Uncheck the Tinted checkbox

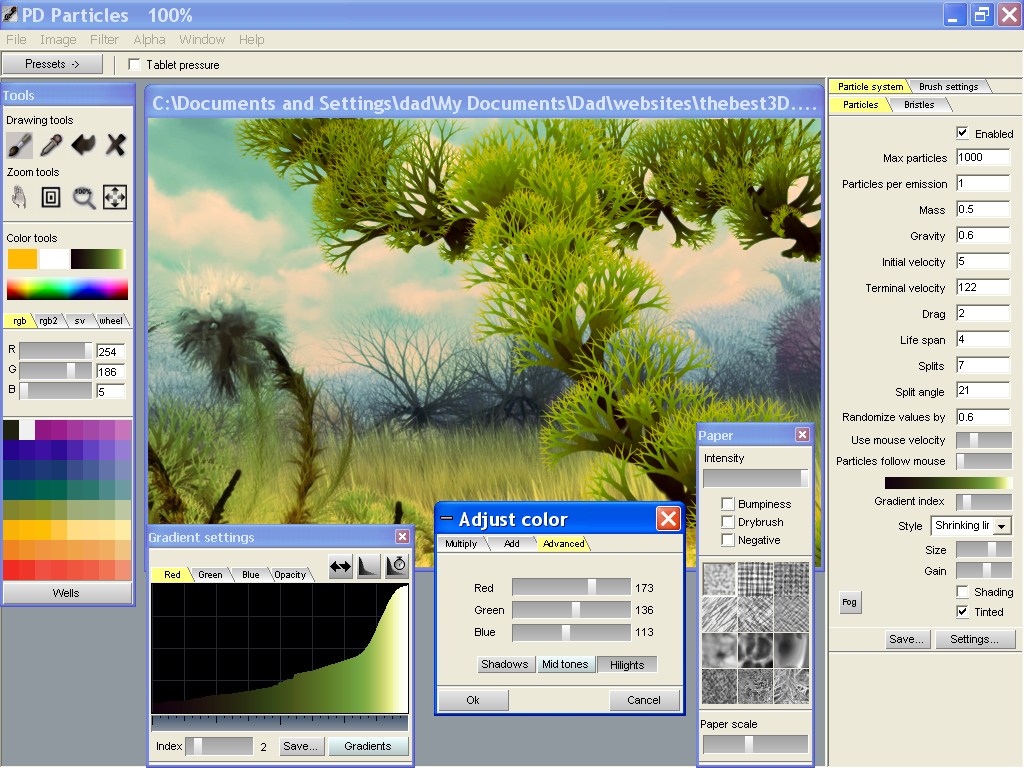tap(962, 611)
